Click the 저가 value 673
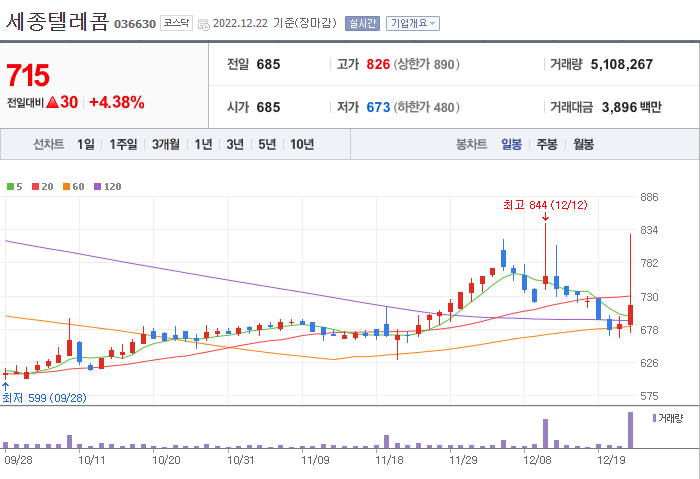 click(378, 107)
